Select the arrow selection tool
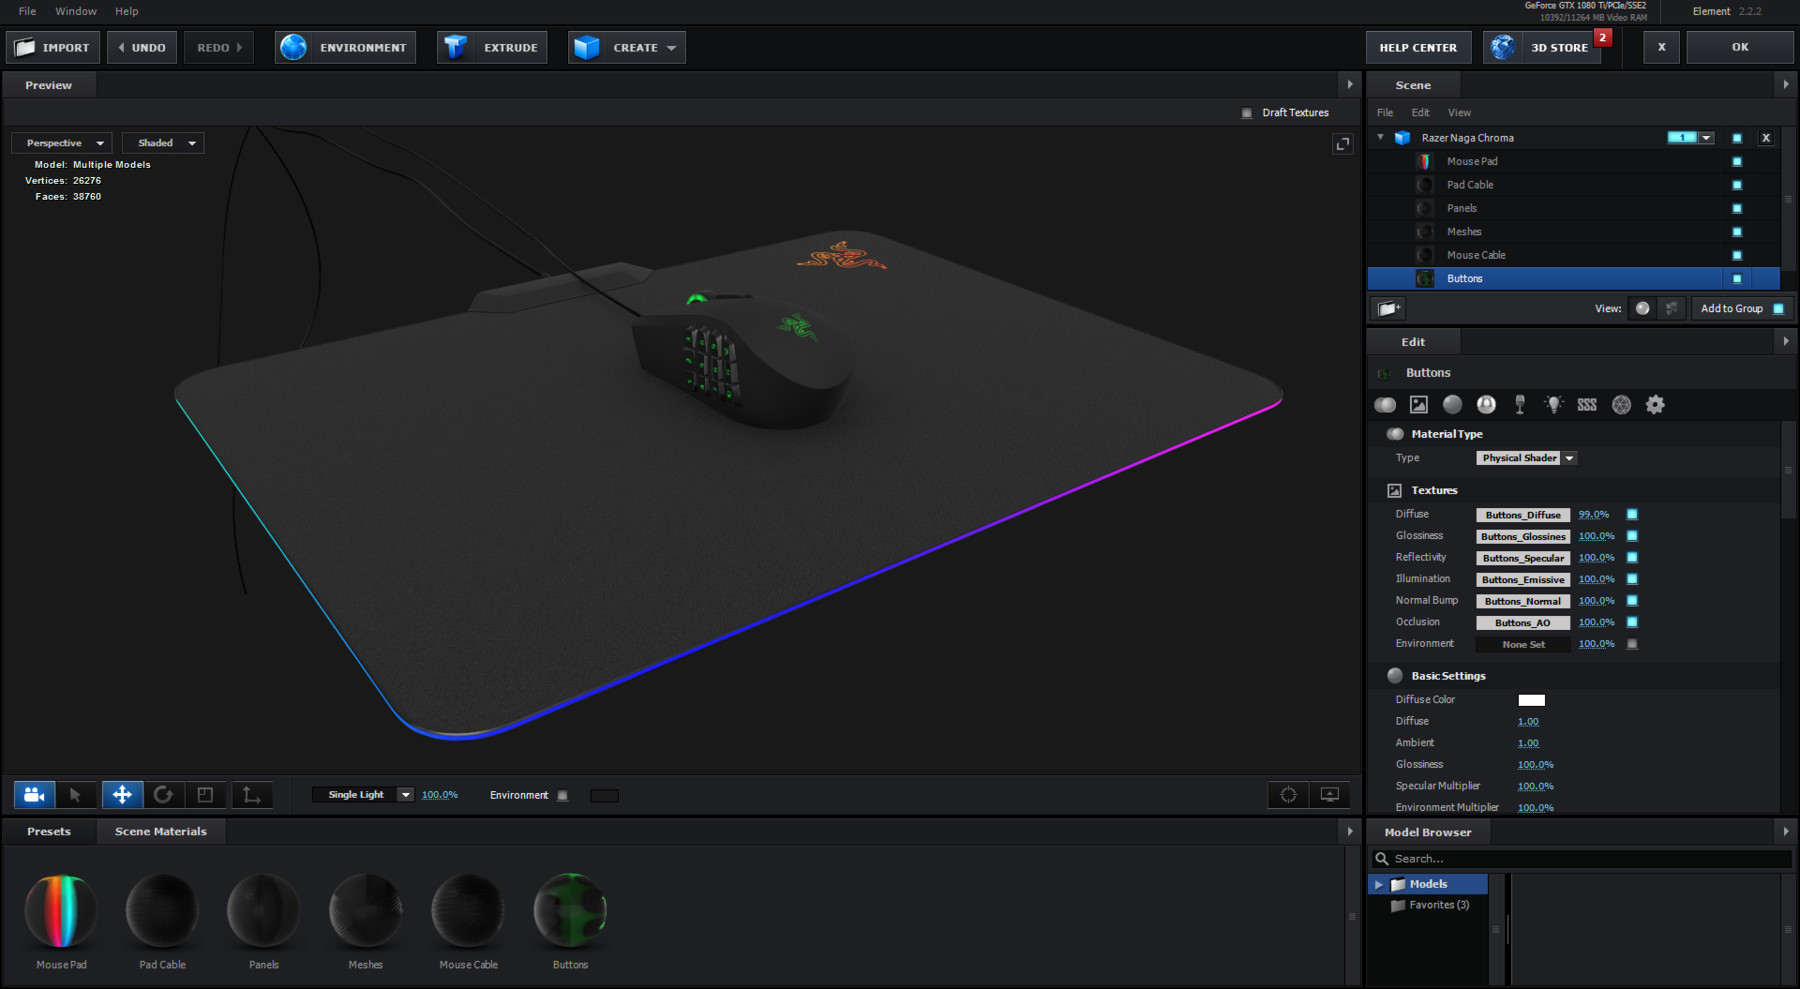Image resolution: width=1800 pixels, height=989 pixels. pos(76,794)
